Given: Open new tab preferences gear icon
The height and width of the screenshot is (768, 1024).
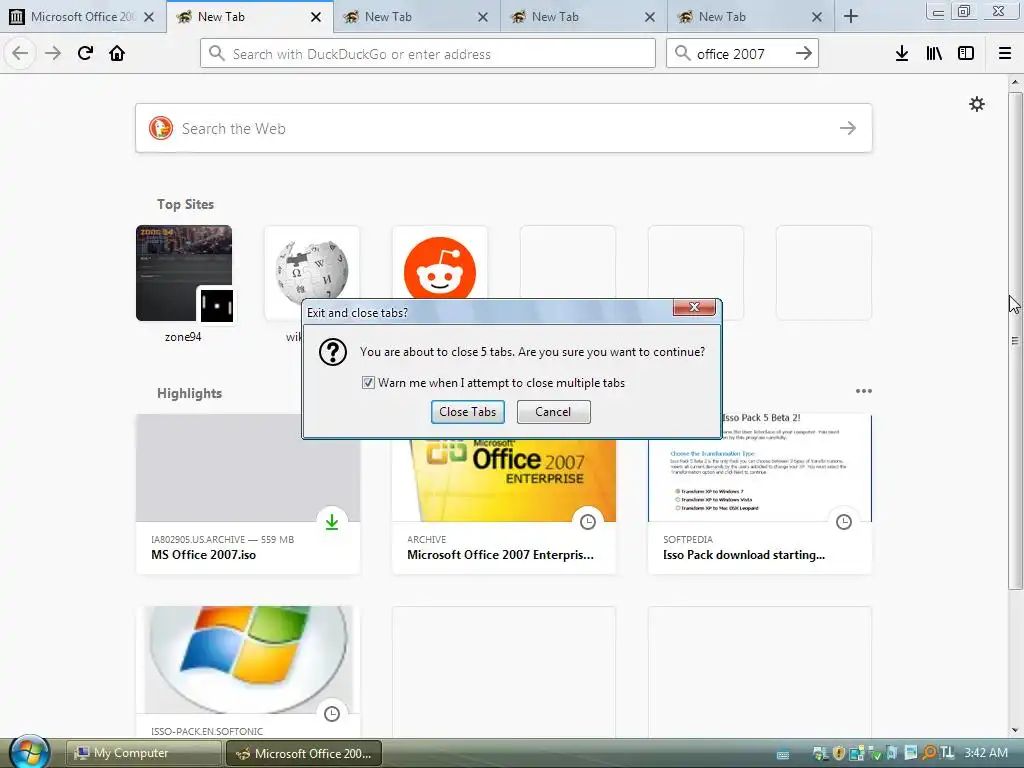Looking at the screenshot, I should pos(977,104).
